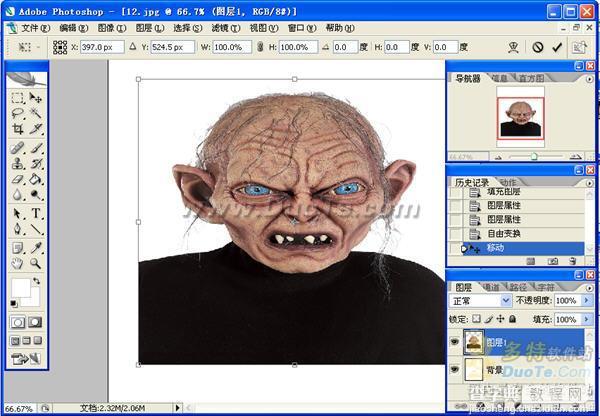Open the 填充 fill slider arrow

(587, 319)
